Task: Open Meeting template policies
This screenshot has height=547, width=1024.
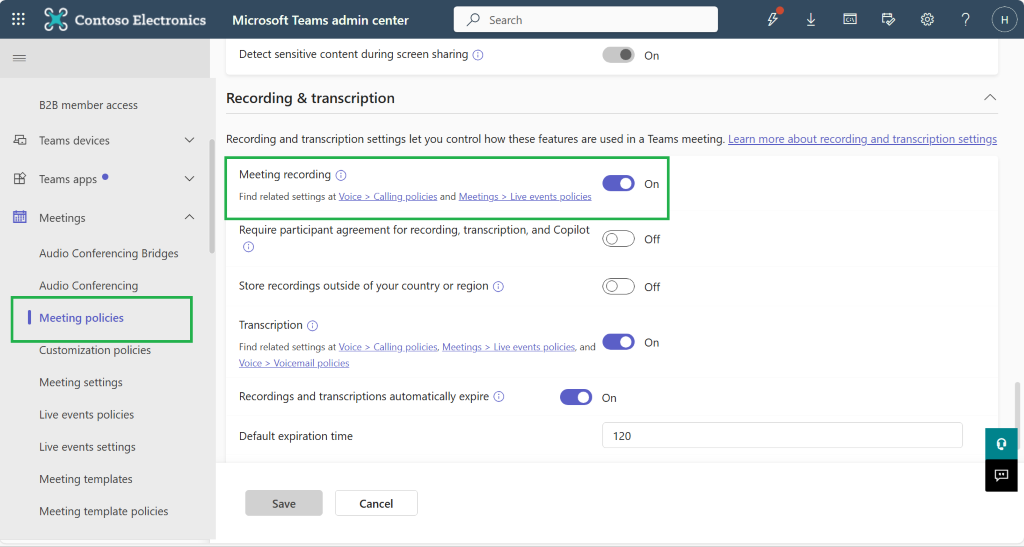Action: coord(103,511)
